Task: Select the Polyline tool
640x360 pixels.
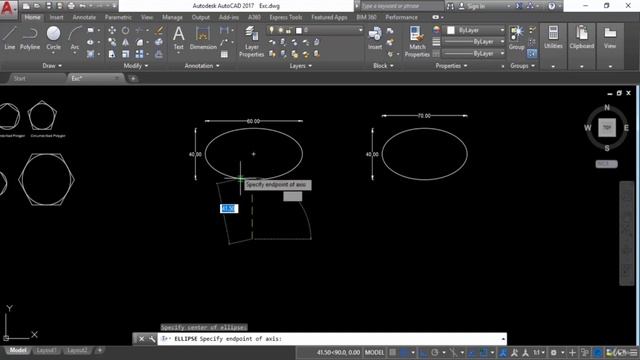Action: click(x=30, y=38)
